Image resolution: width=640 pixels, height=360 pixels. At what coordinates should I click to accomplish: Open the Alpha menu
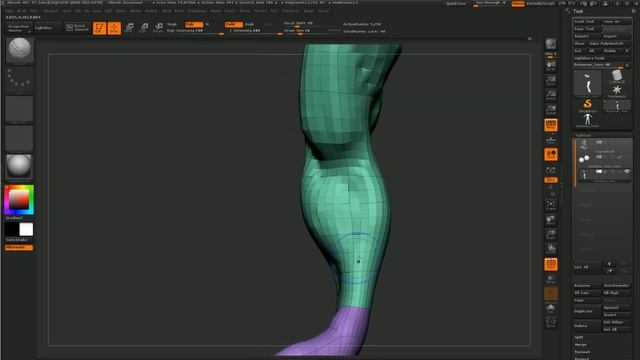point(9,11)
